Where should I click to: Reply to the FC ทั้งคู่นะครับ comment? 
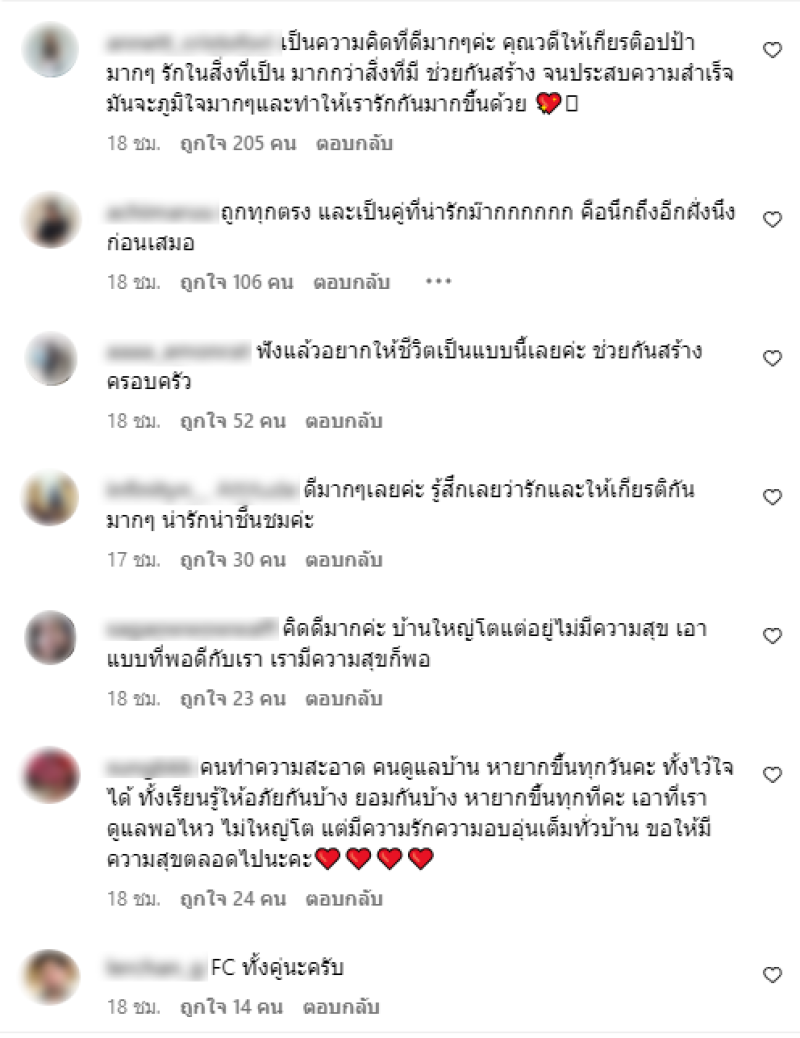coord(341,1008)
